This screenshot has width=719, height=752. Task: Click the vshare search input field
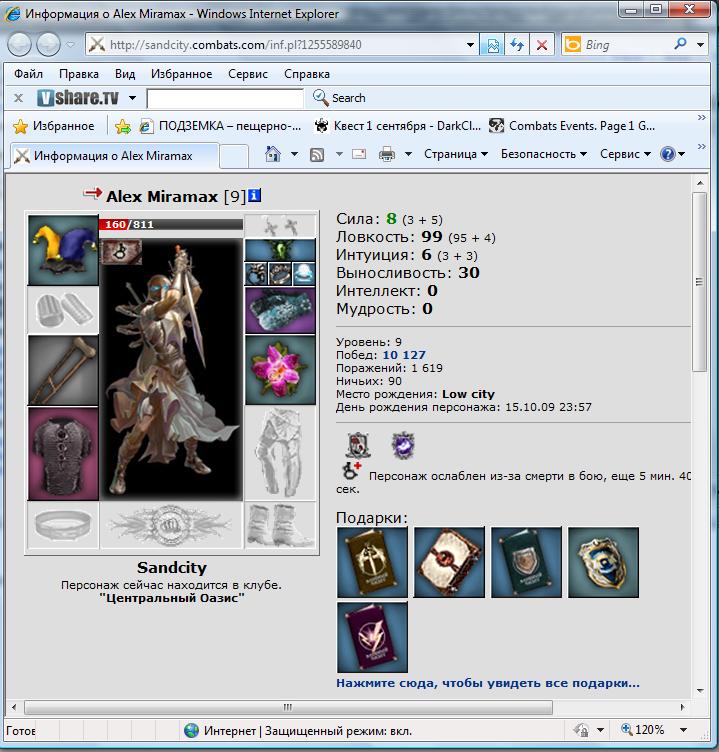coord(225,98)
